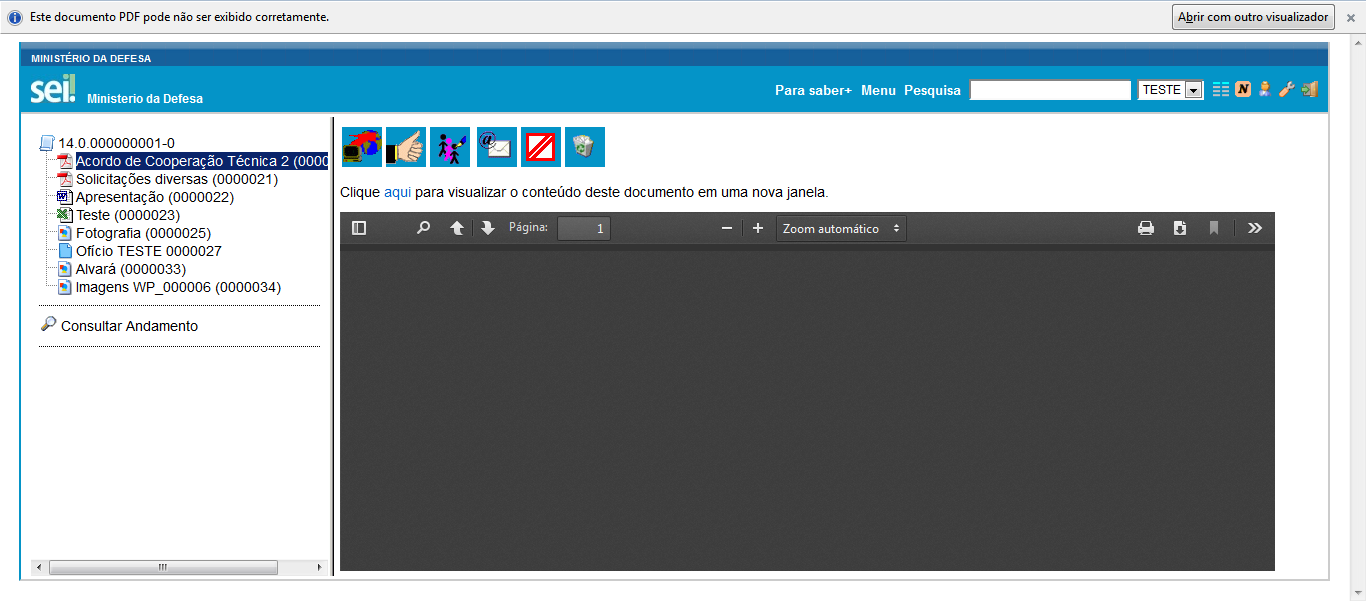Print the PDF using printer icon
The height and width of the screenshot is (601, 1366).
[1146, 228]
